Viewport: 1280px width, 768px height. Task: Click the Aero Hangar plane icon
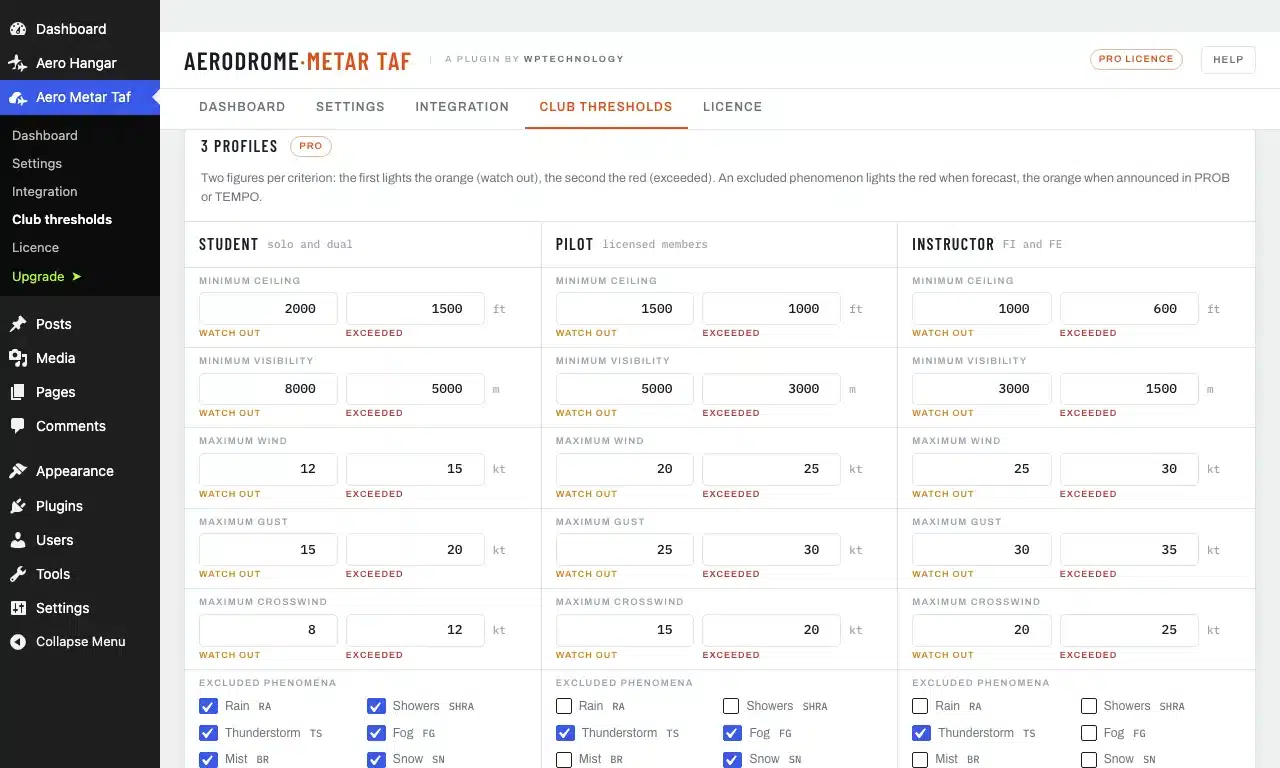(18, 63)
